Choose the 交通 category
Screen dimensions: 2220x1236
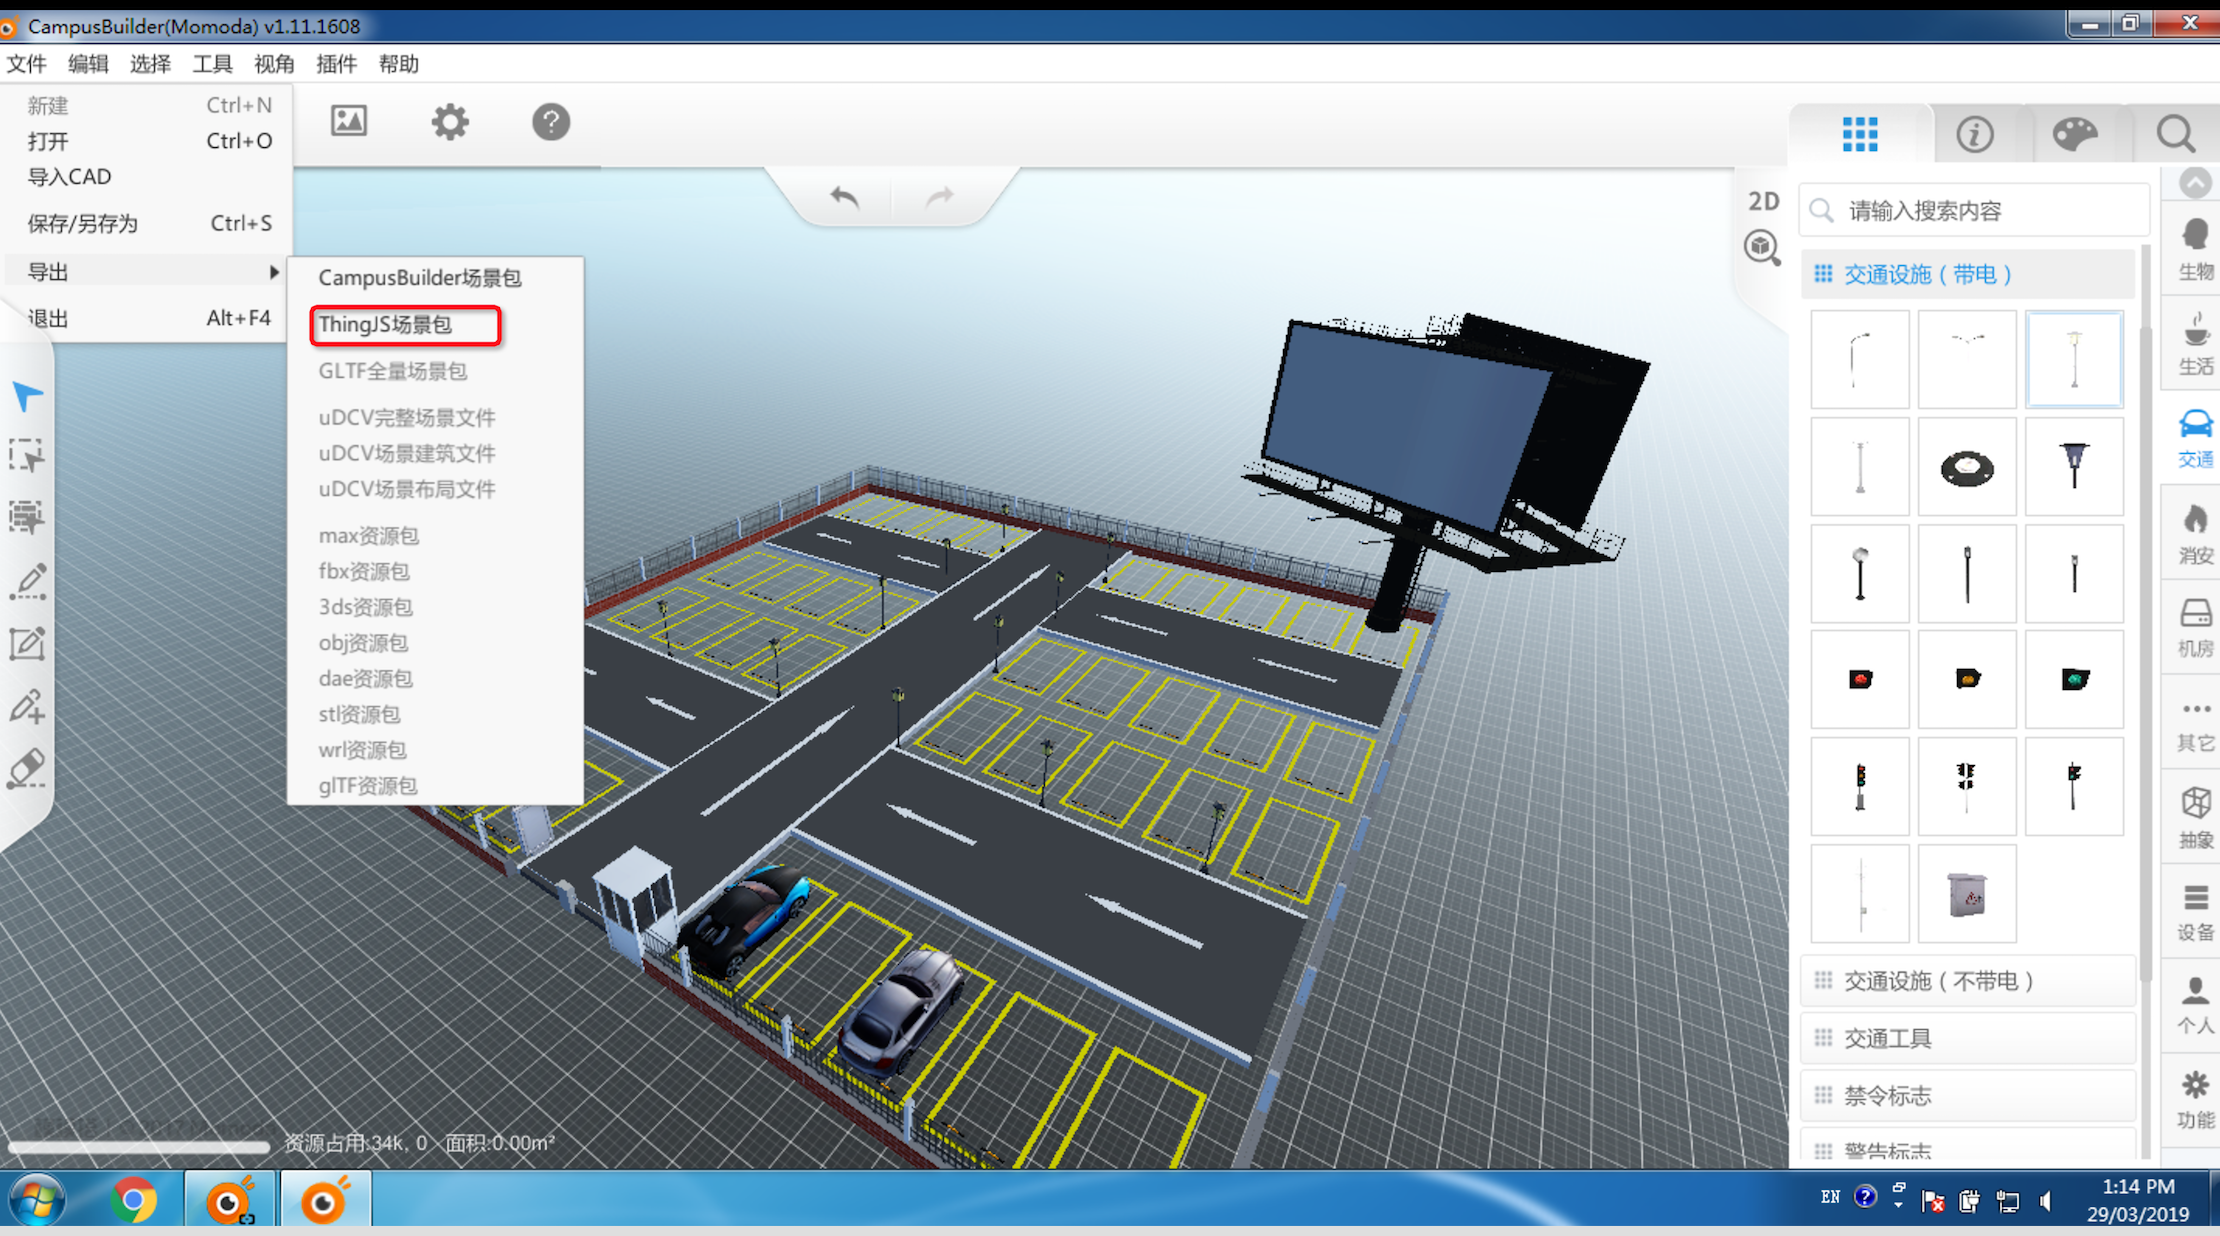tap(2196, 438)
